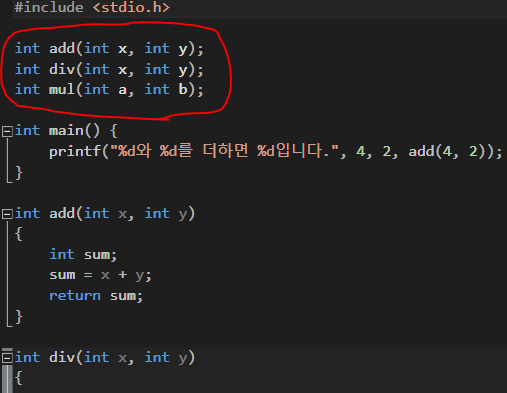Click 'mul' in the mul prototype declaration
The width and height of the screenshot is (507, 393).
pos(62,89)
